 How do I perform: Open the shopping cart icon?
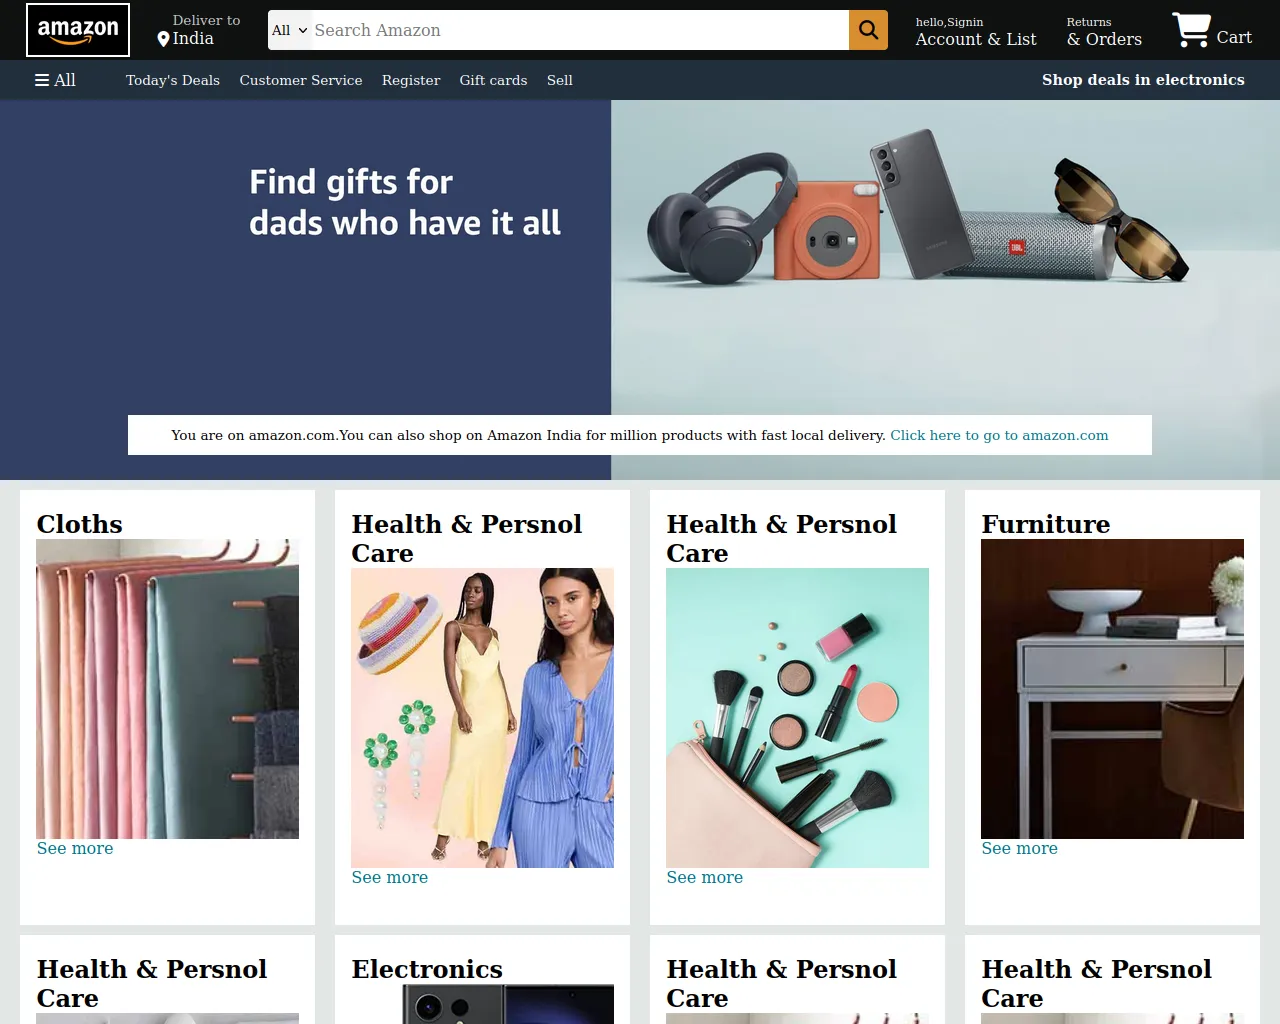(1191, 30)
